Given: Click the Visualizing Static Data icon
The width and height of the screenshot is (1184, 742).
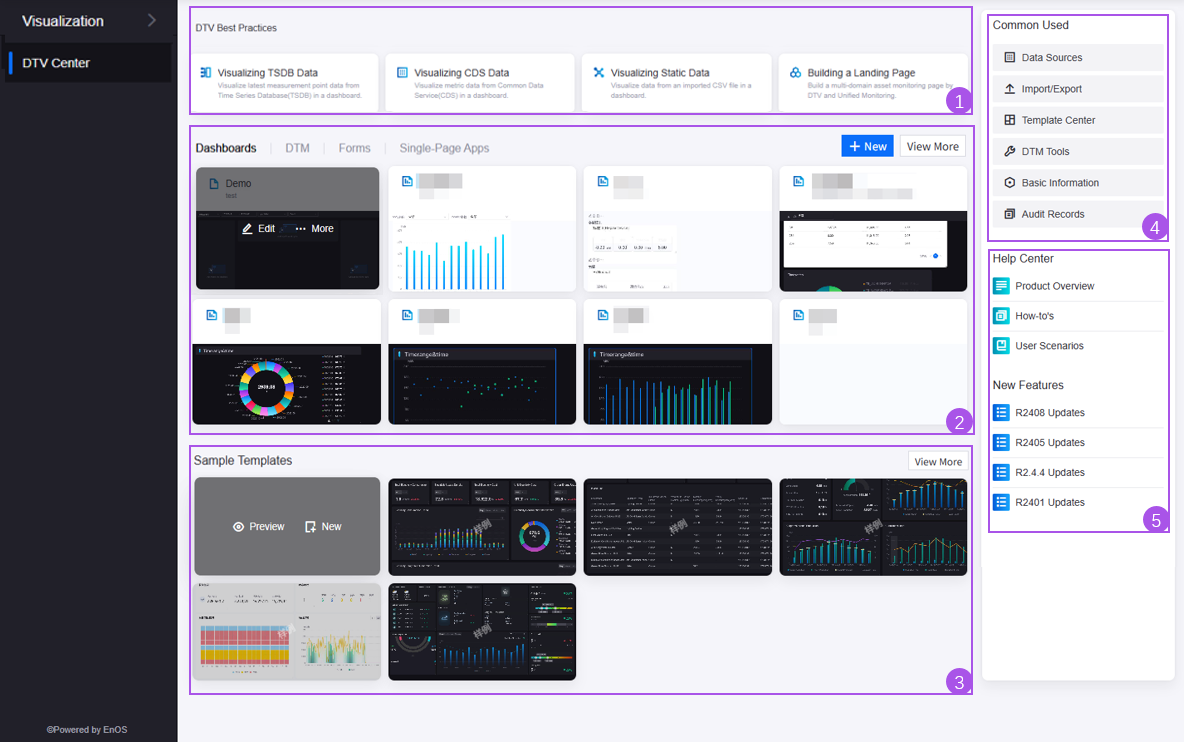Looking at the screenshot, I should click(x=598, y=73).
